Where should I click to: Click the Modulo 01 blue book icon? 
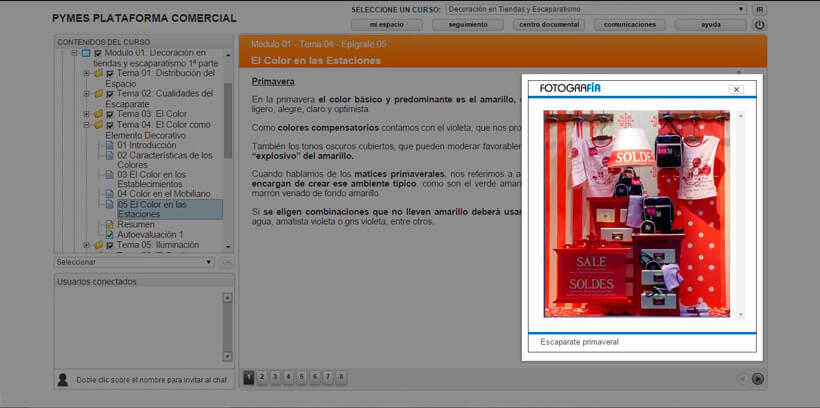[x=86, y=53]
